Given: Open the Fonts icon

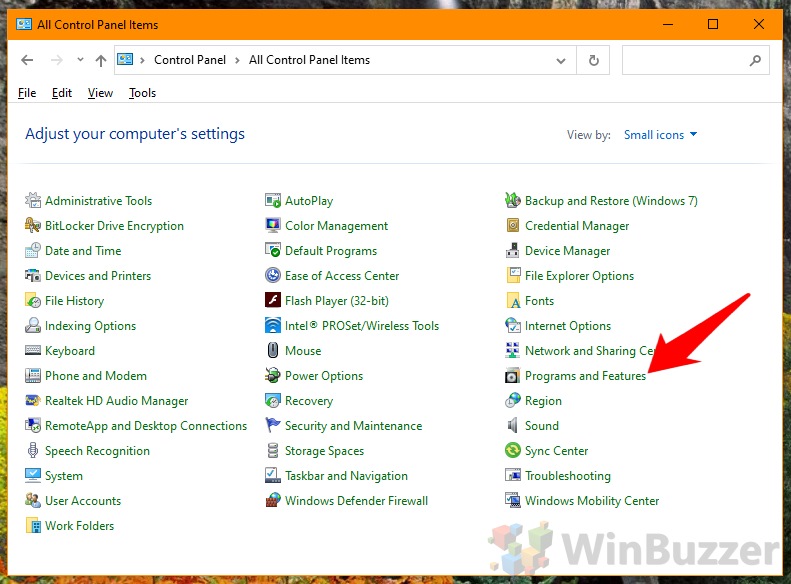Looking at the screenshot, I should pyautogui.click(x=513, y=301).
